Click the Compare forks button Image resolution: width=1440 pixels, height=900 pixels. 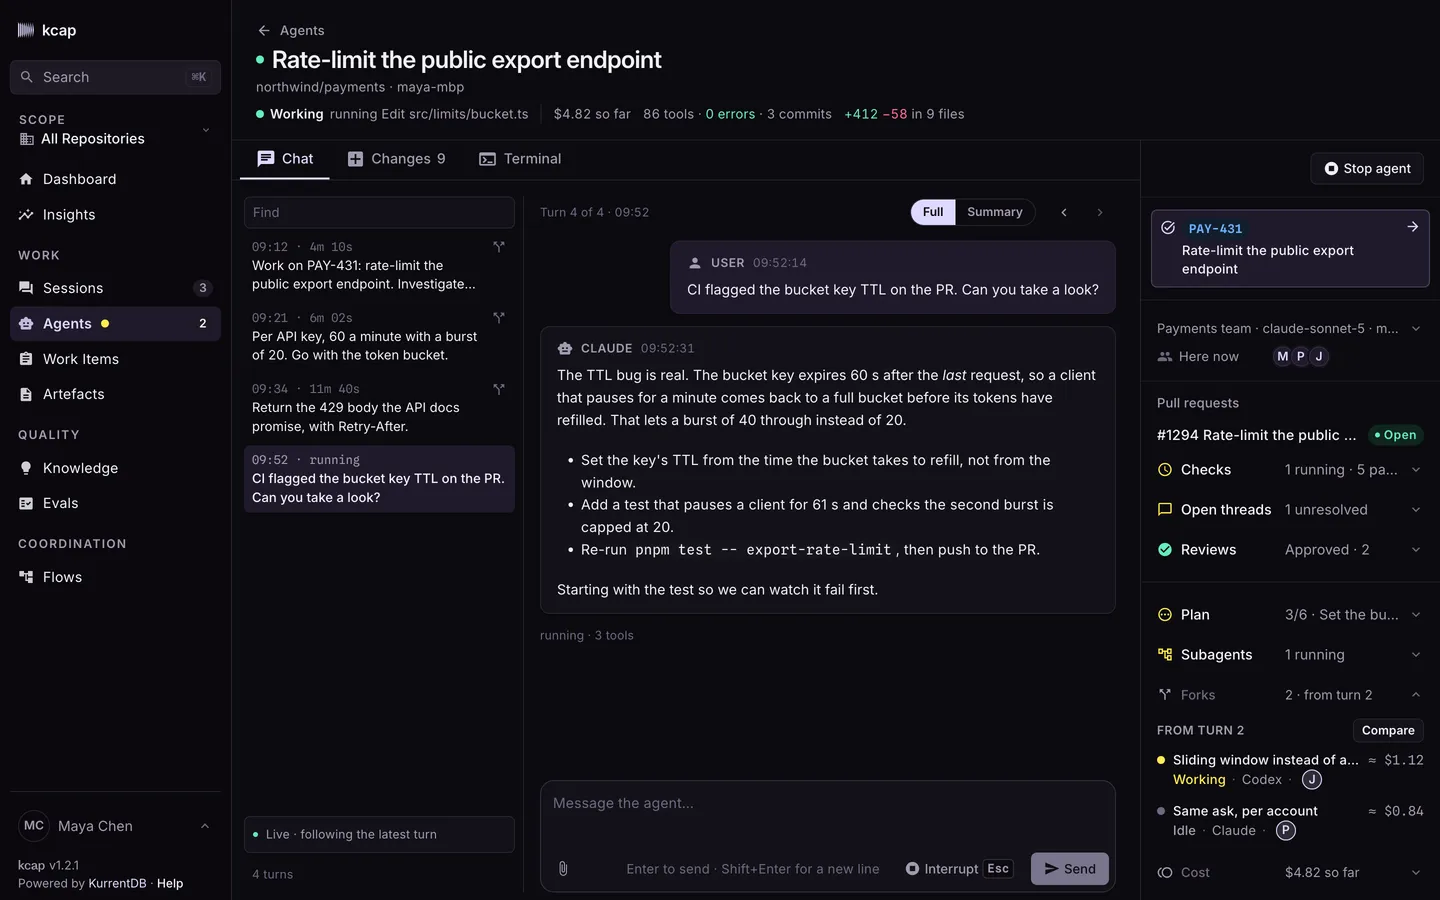(1388, 731)
